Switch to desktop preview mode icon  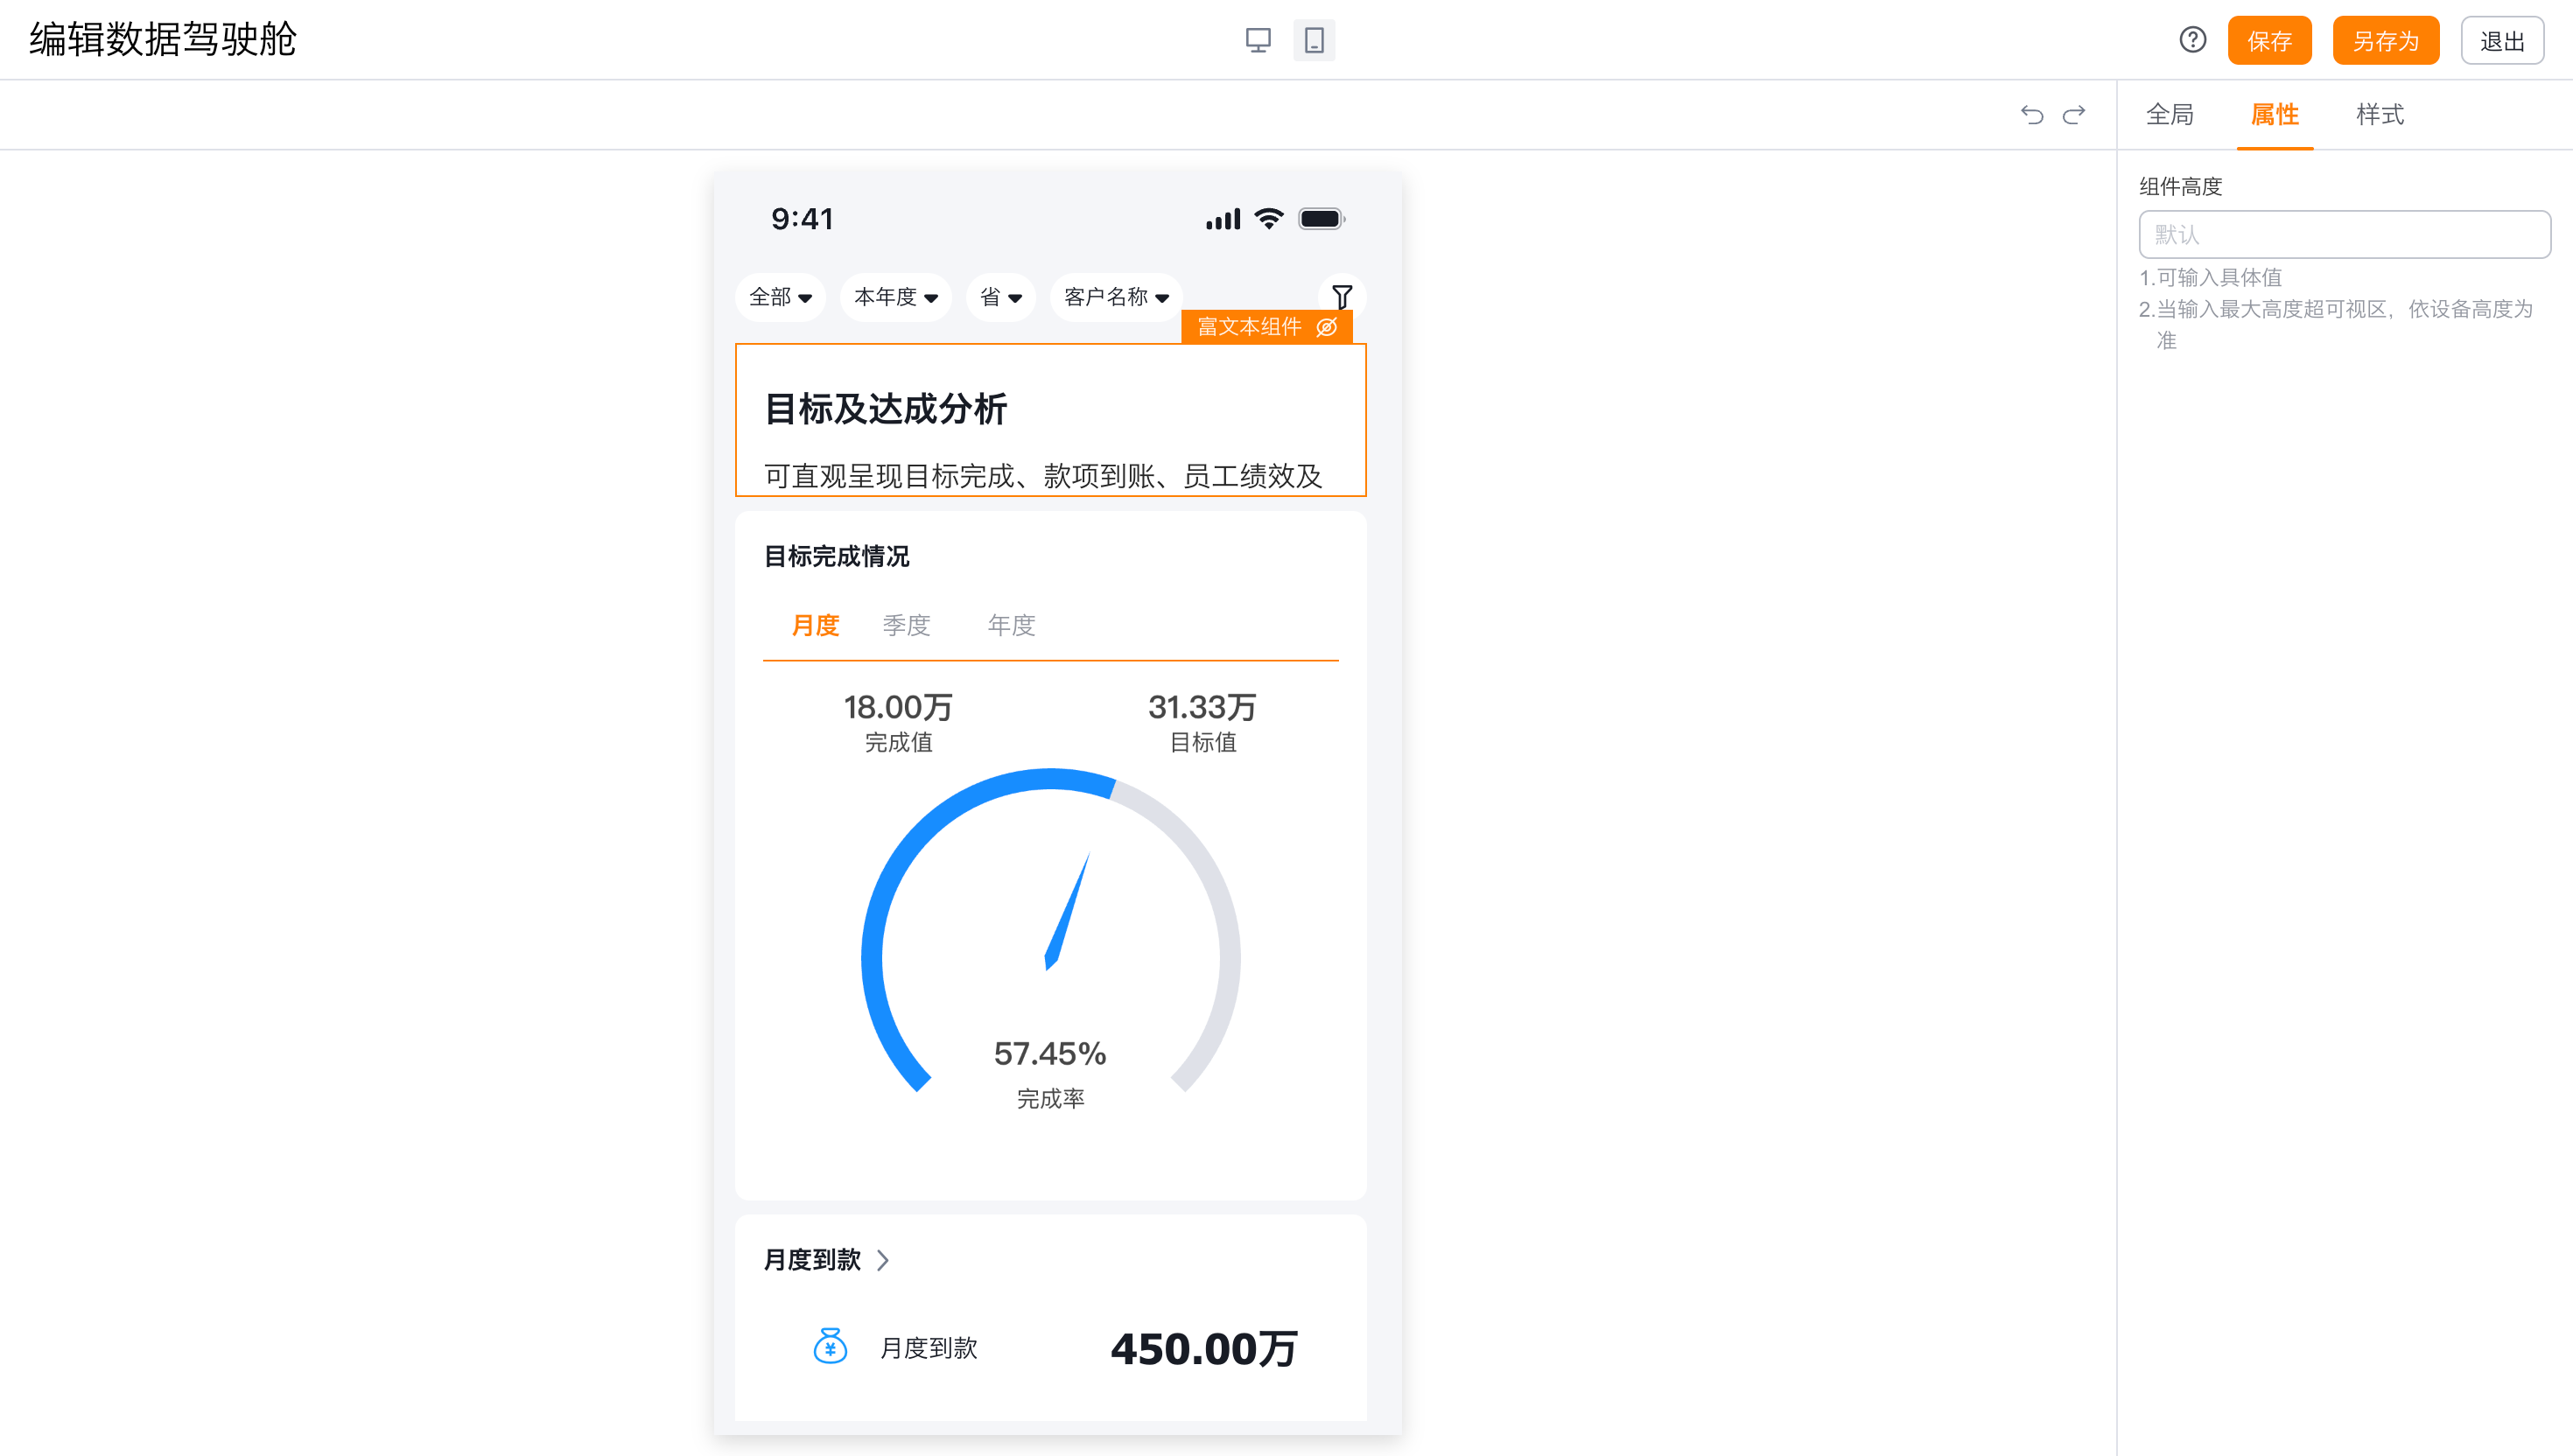coord(1258,40)
